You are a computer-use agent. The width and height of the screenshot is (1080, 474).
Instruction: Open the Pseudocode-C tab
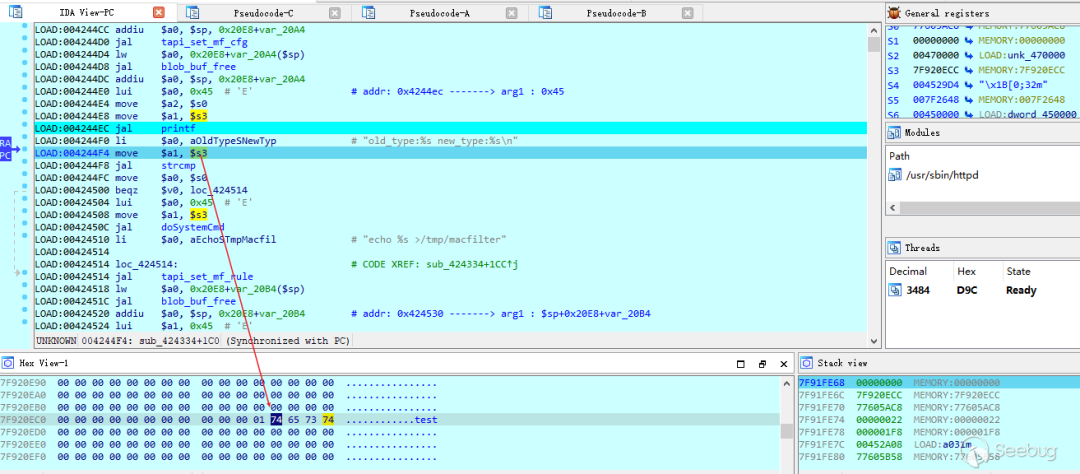pos(262,12)
